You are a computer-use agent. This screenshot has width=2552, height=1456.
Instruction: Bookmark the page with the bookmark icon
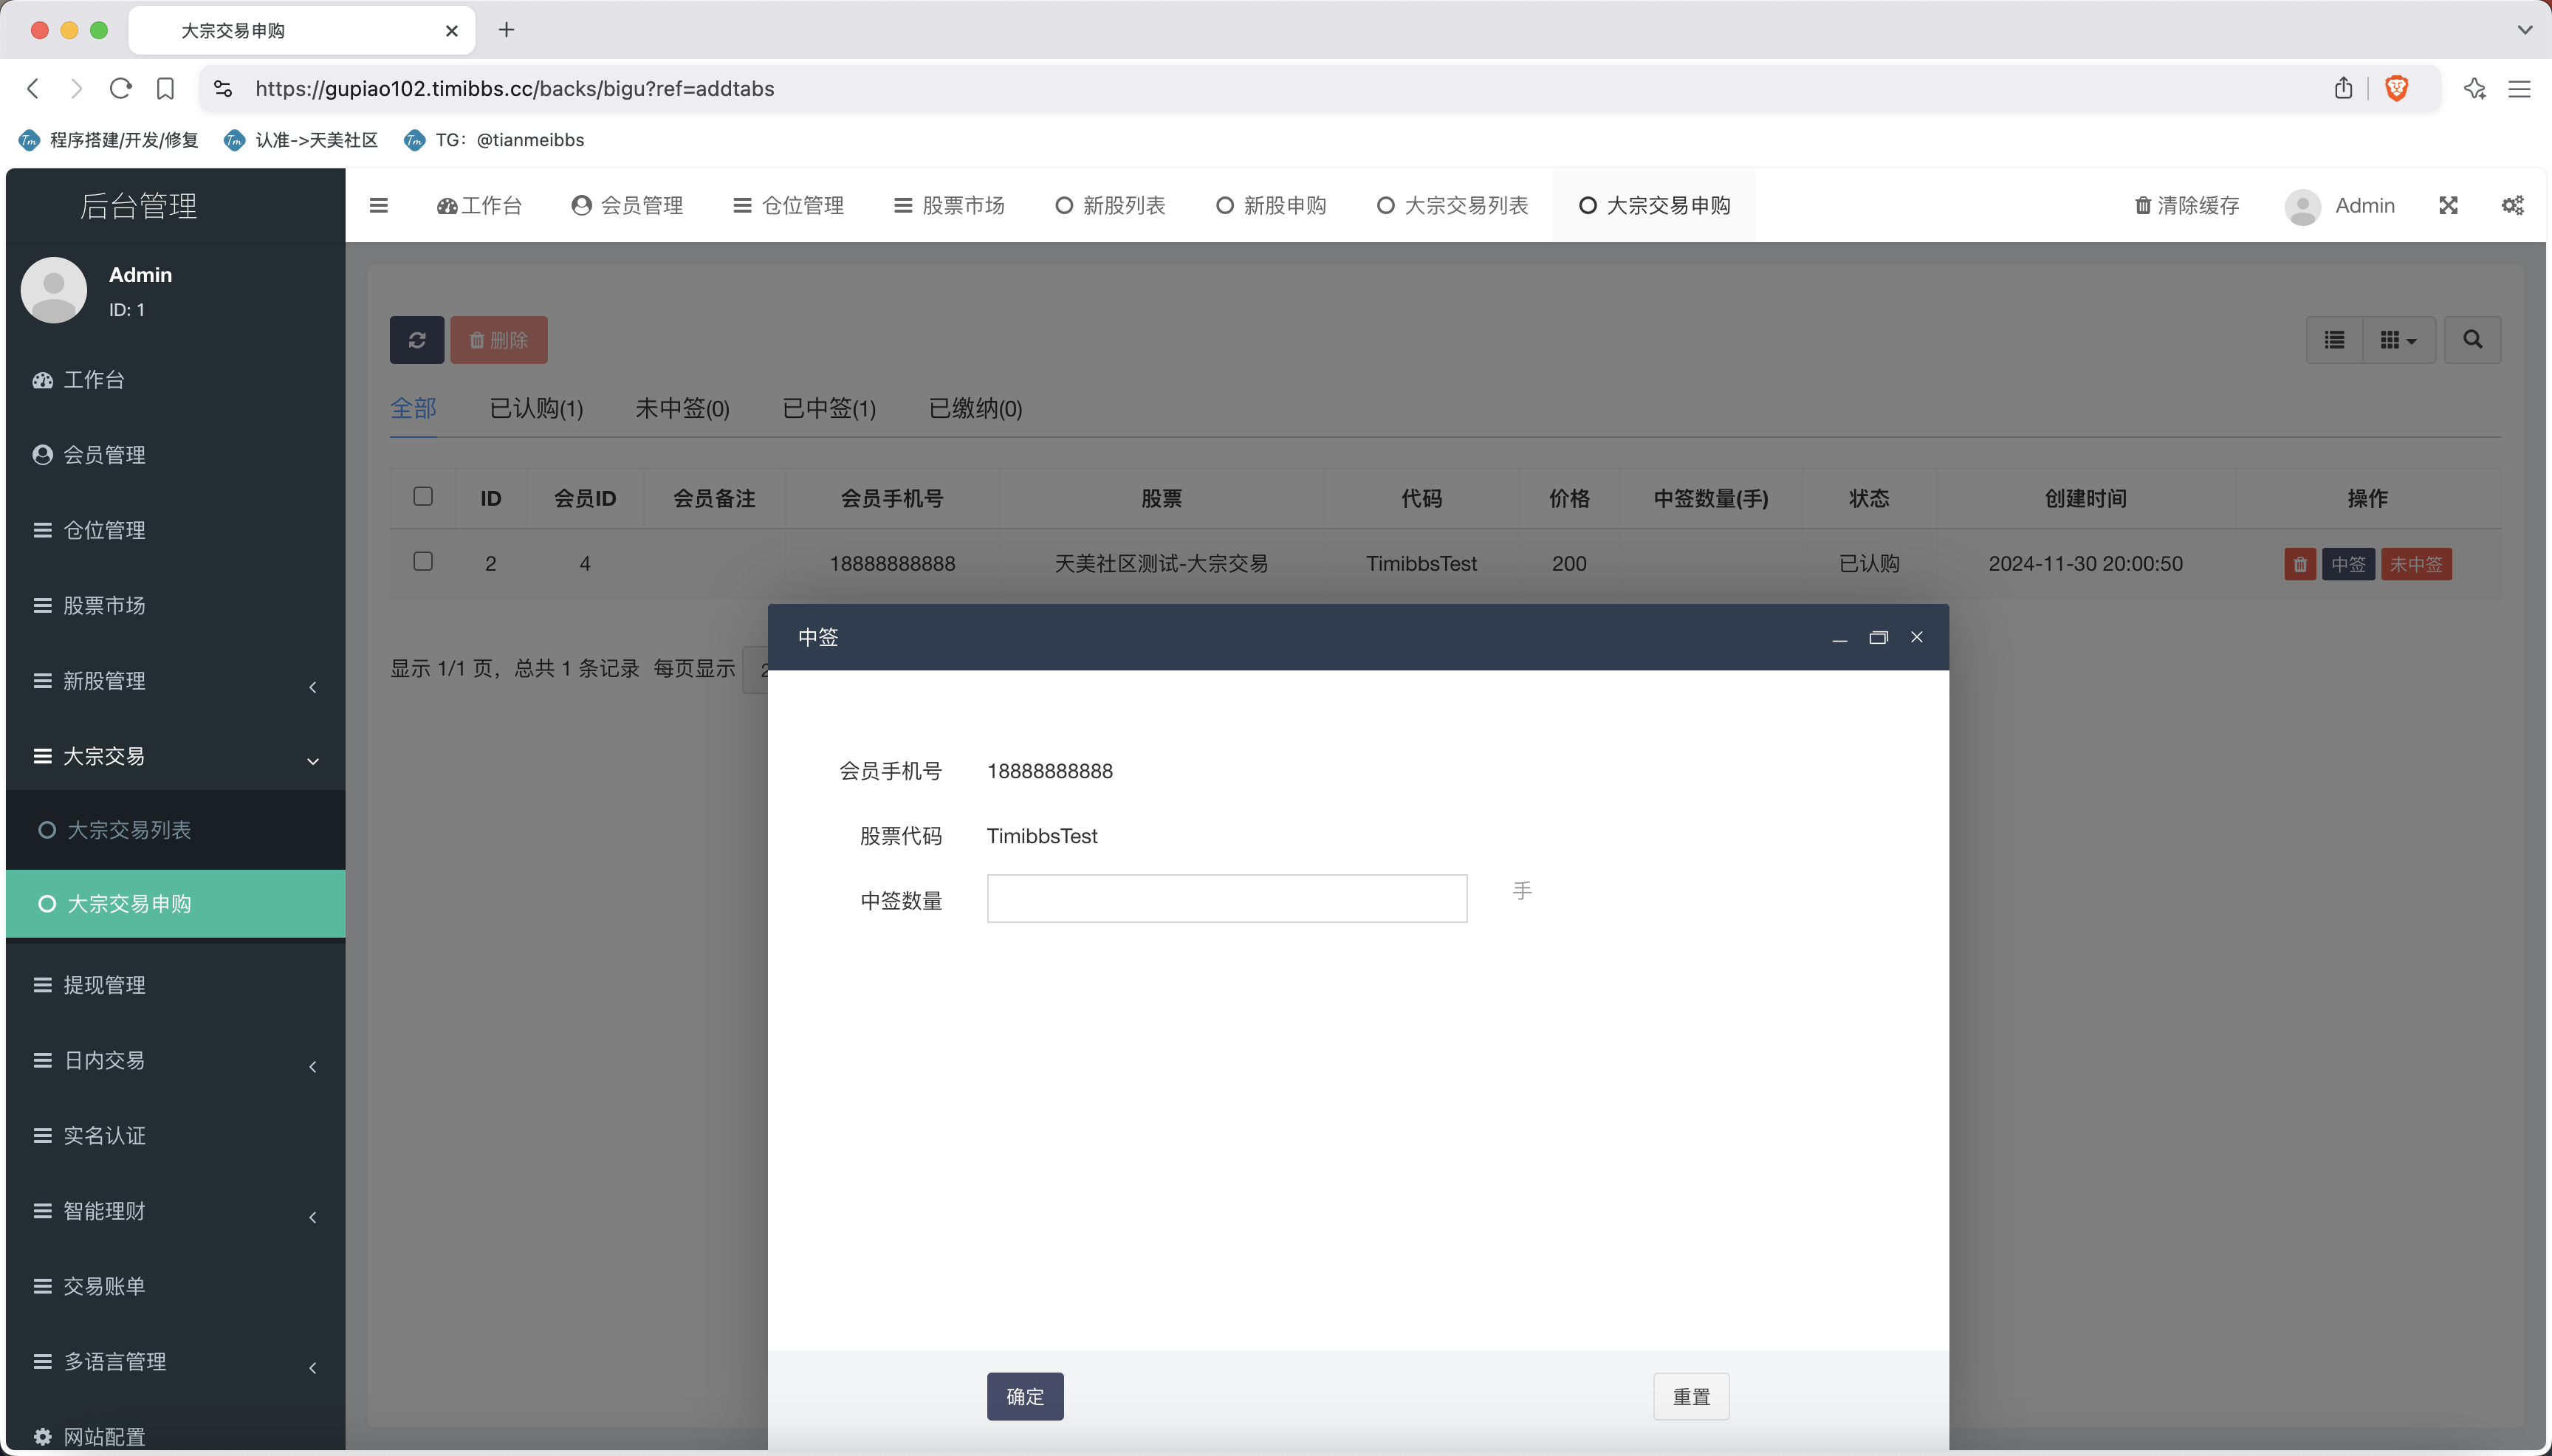coord(165,88)
